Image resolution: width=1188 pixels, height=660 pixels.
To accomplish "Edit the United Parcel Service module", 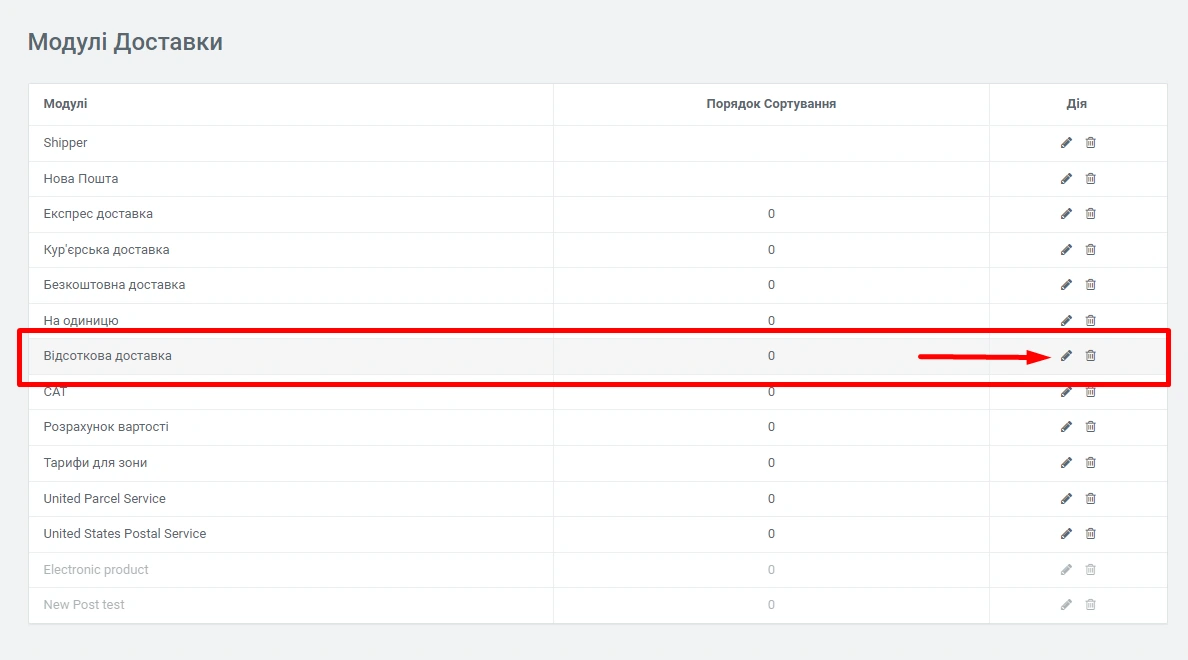I will tap(1066, 499).
